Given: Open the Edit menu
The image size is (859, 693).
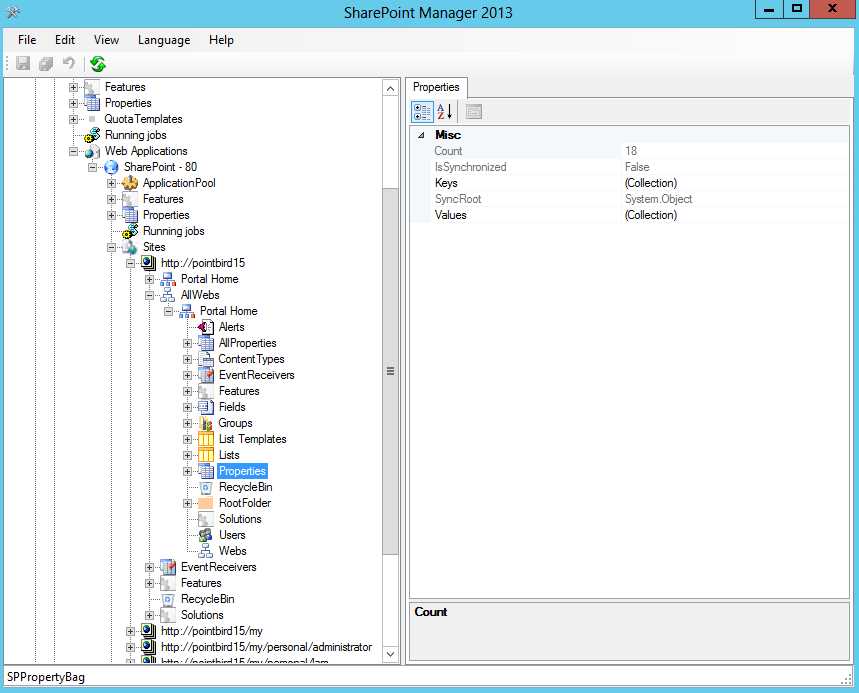Looking at the screenshot, I should (65, 40).
